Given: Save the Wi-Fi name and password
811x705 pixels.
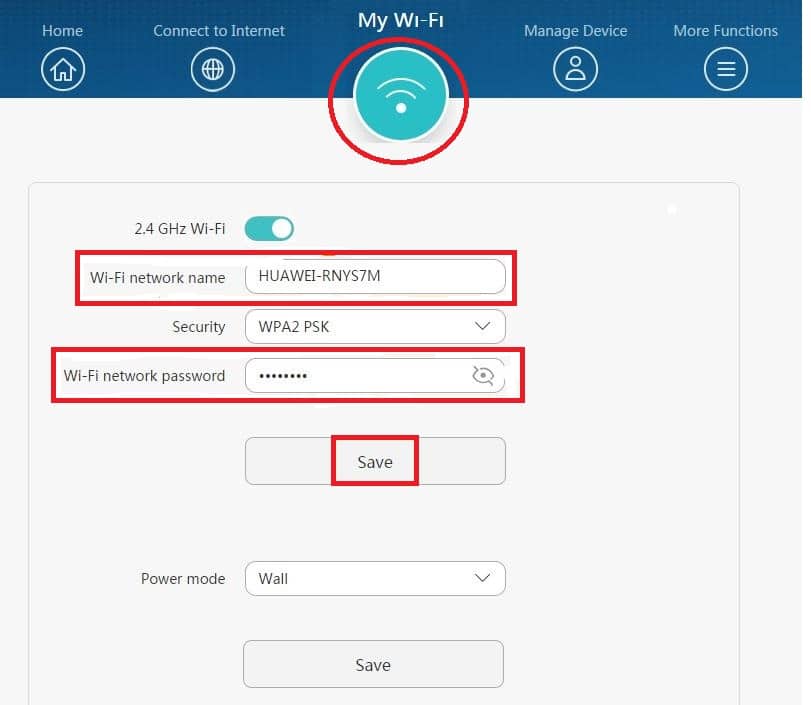Looking at the screenshot, I should coord(375,461).
